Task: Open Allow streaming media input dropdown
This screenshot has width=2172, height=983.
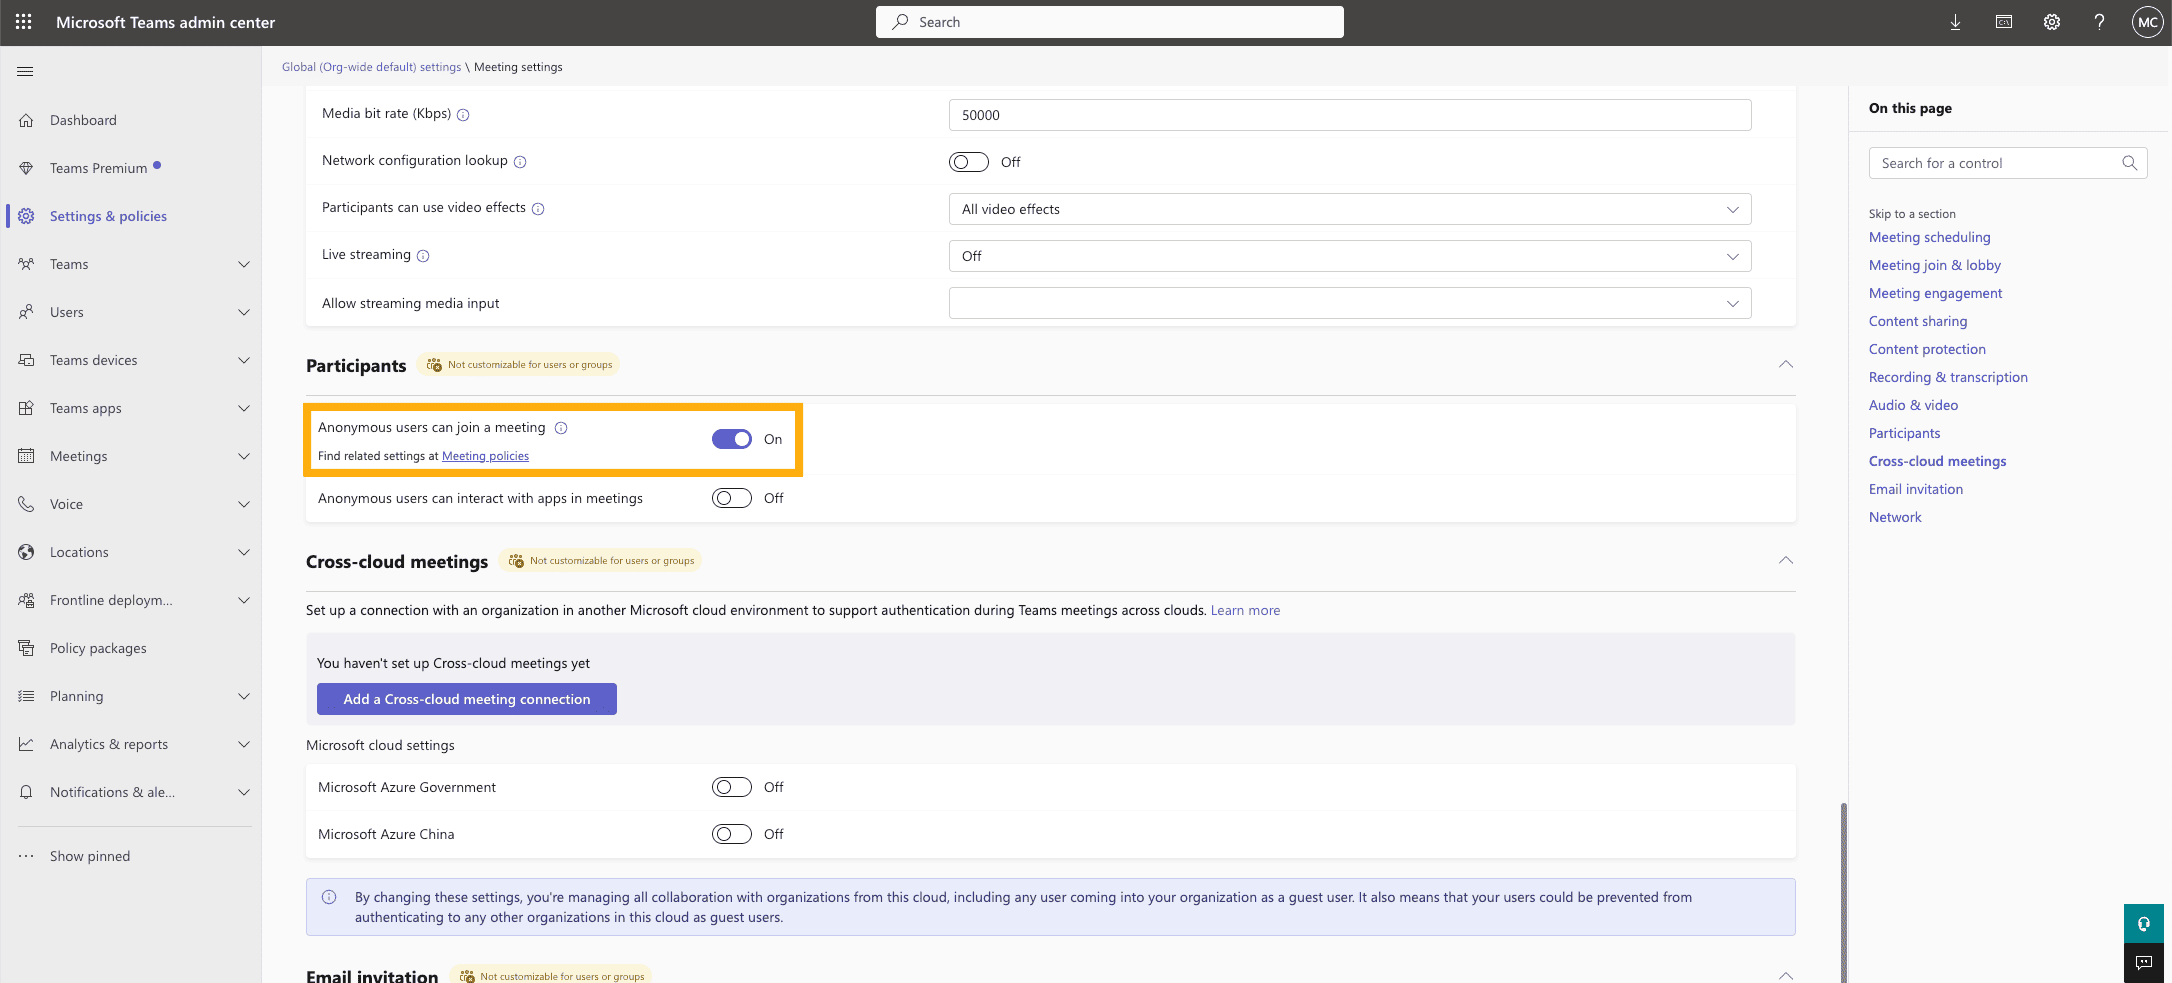Action: [x=1350, y=303]
